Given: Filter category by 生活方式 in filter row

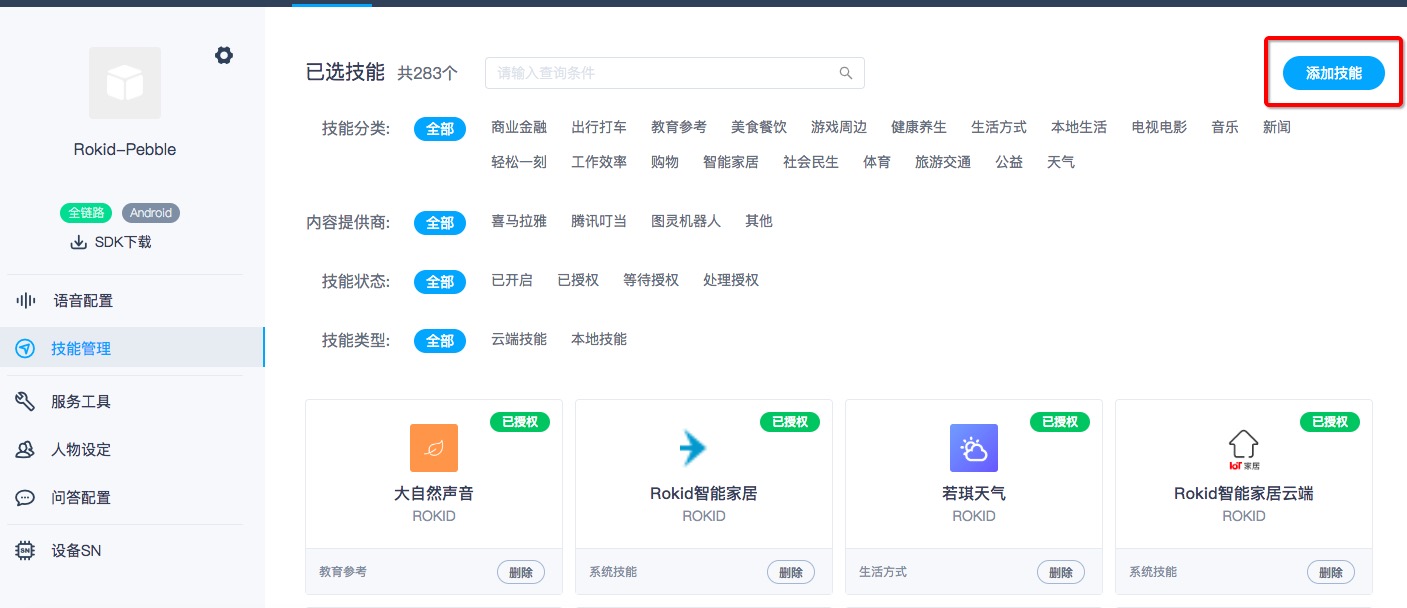Looking at the screenshot, I should (999, 127).
